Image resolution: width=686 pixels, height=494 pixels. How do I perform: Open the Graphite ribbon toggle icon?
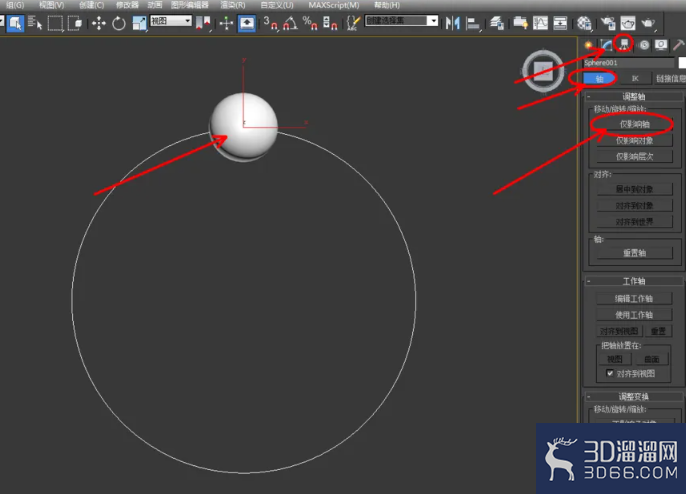click(521, 23)
